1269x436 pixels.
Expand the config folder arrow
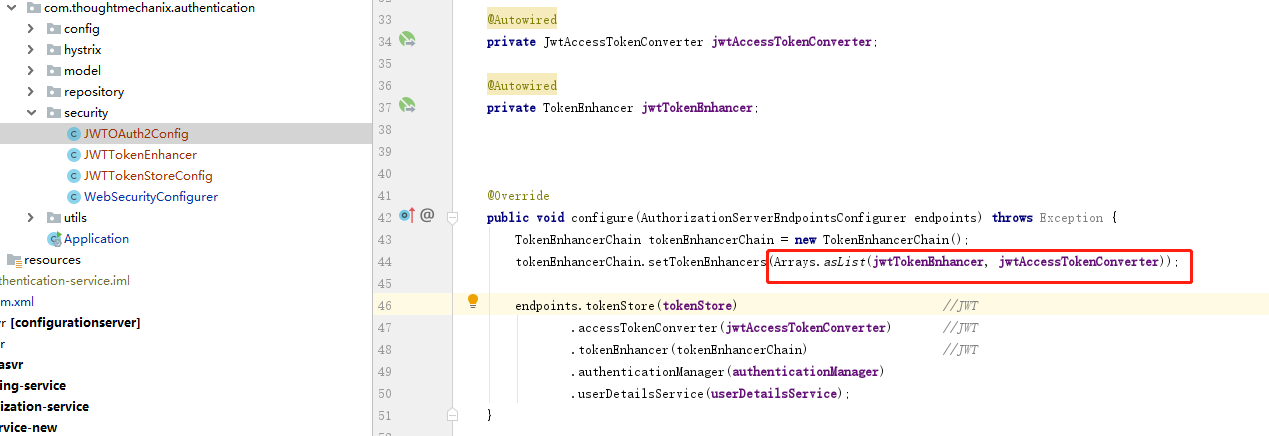point(31,29)
